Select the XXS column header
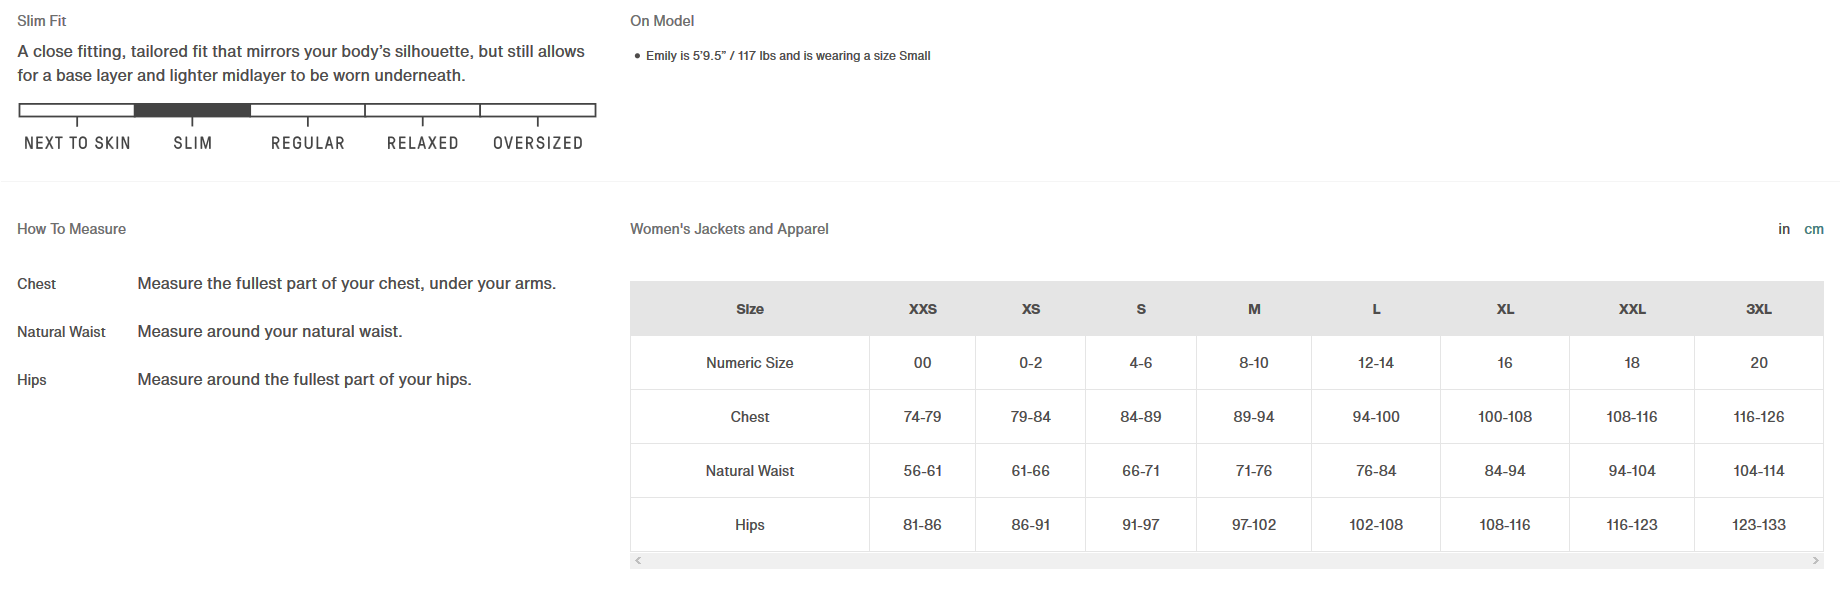 (x=922, y=309)
